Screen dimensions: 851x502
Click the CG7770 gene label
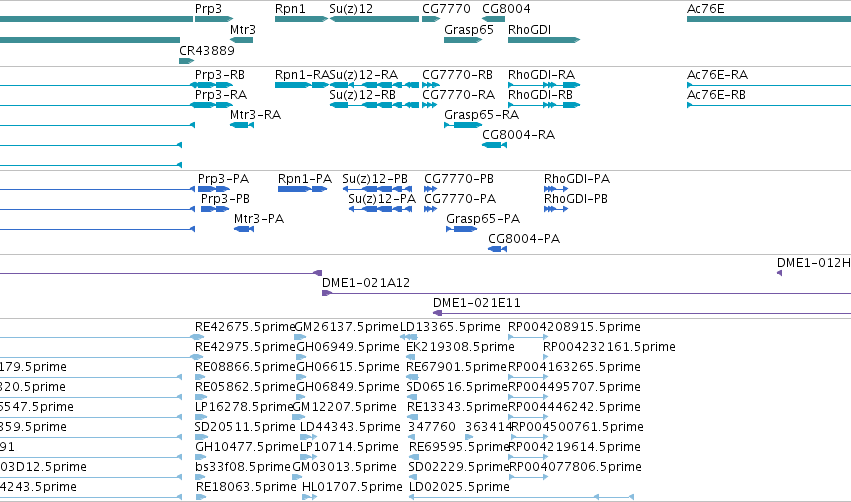click(446, 9)
